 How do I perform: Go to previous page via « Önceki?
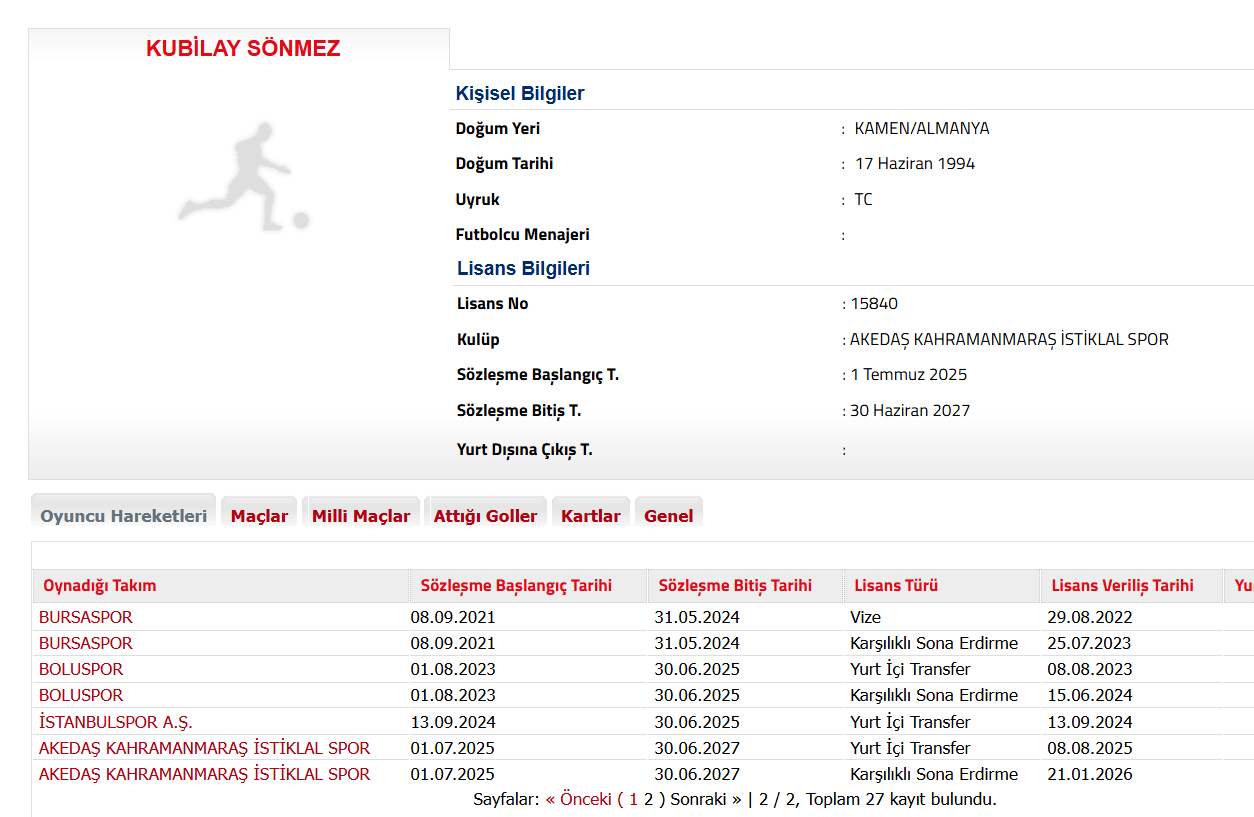coord(578,799)
